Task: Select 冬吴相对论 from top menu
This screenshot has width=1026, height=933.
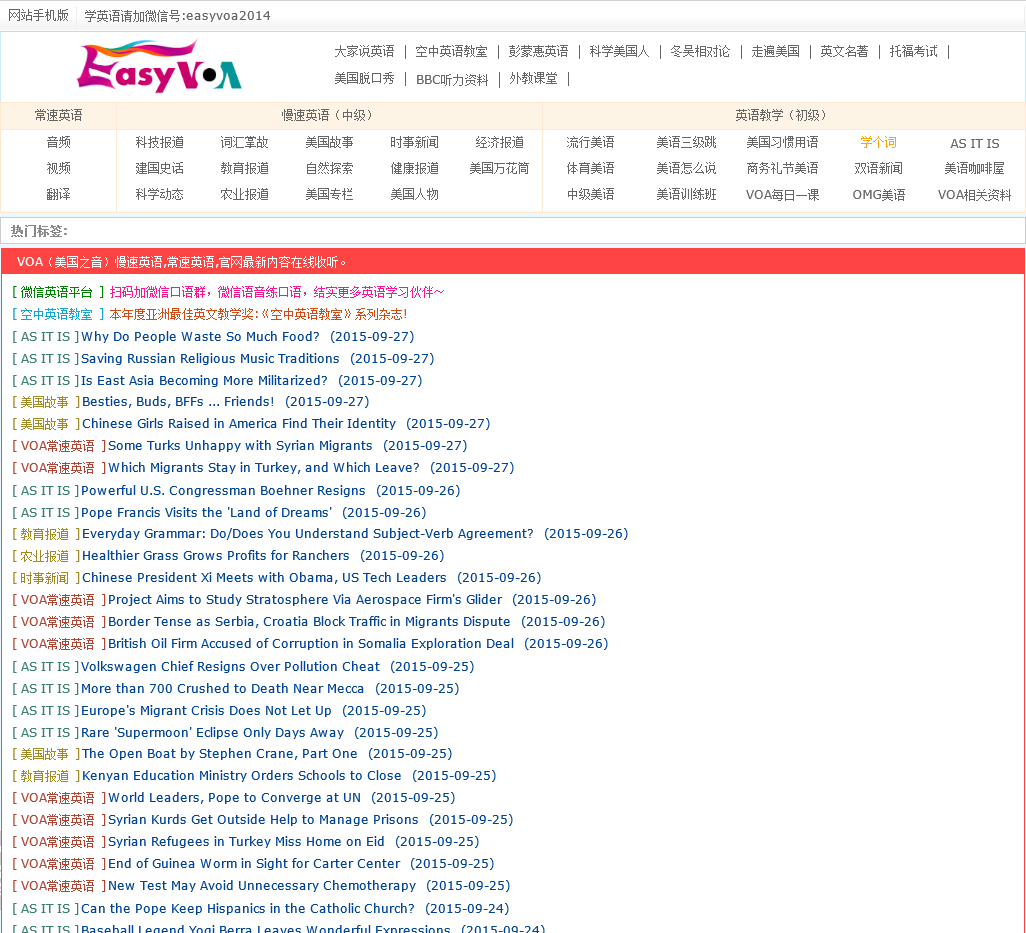Action: click(700, 52)
